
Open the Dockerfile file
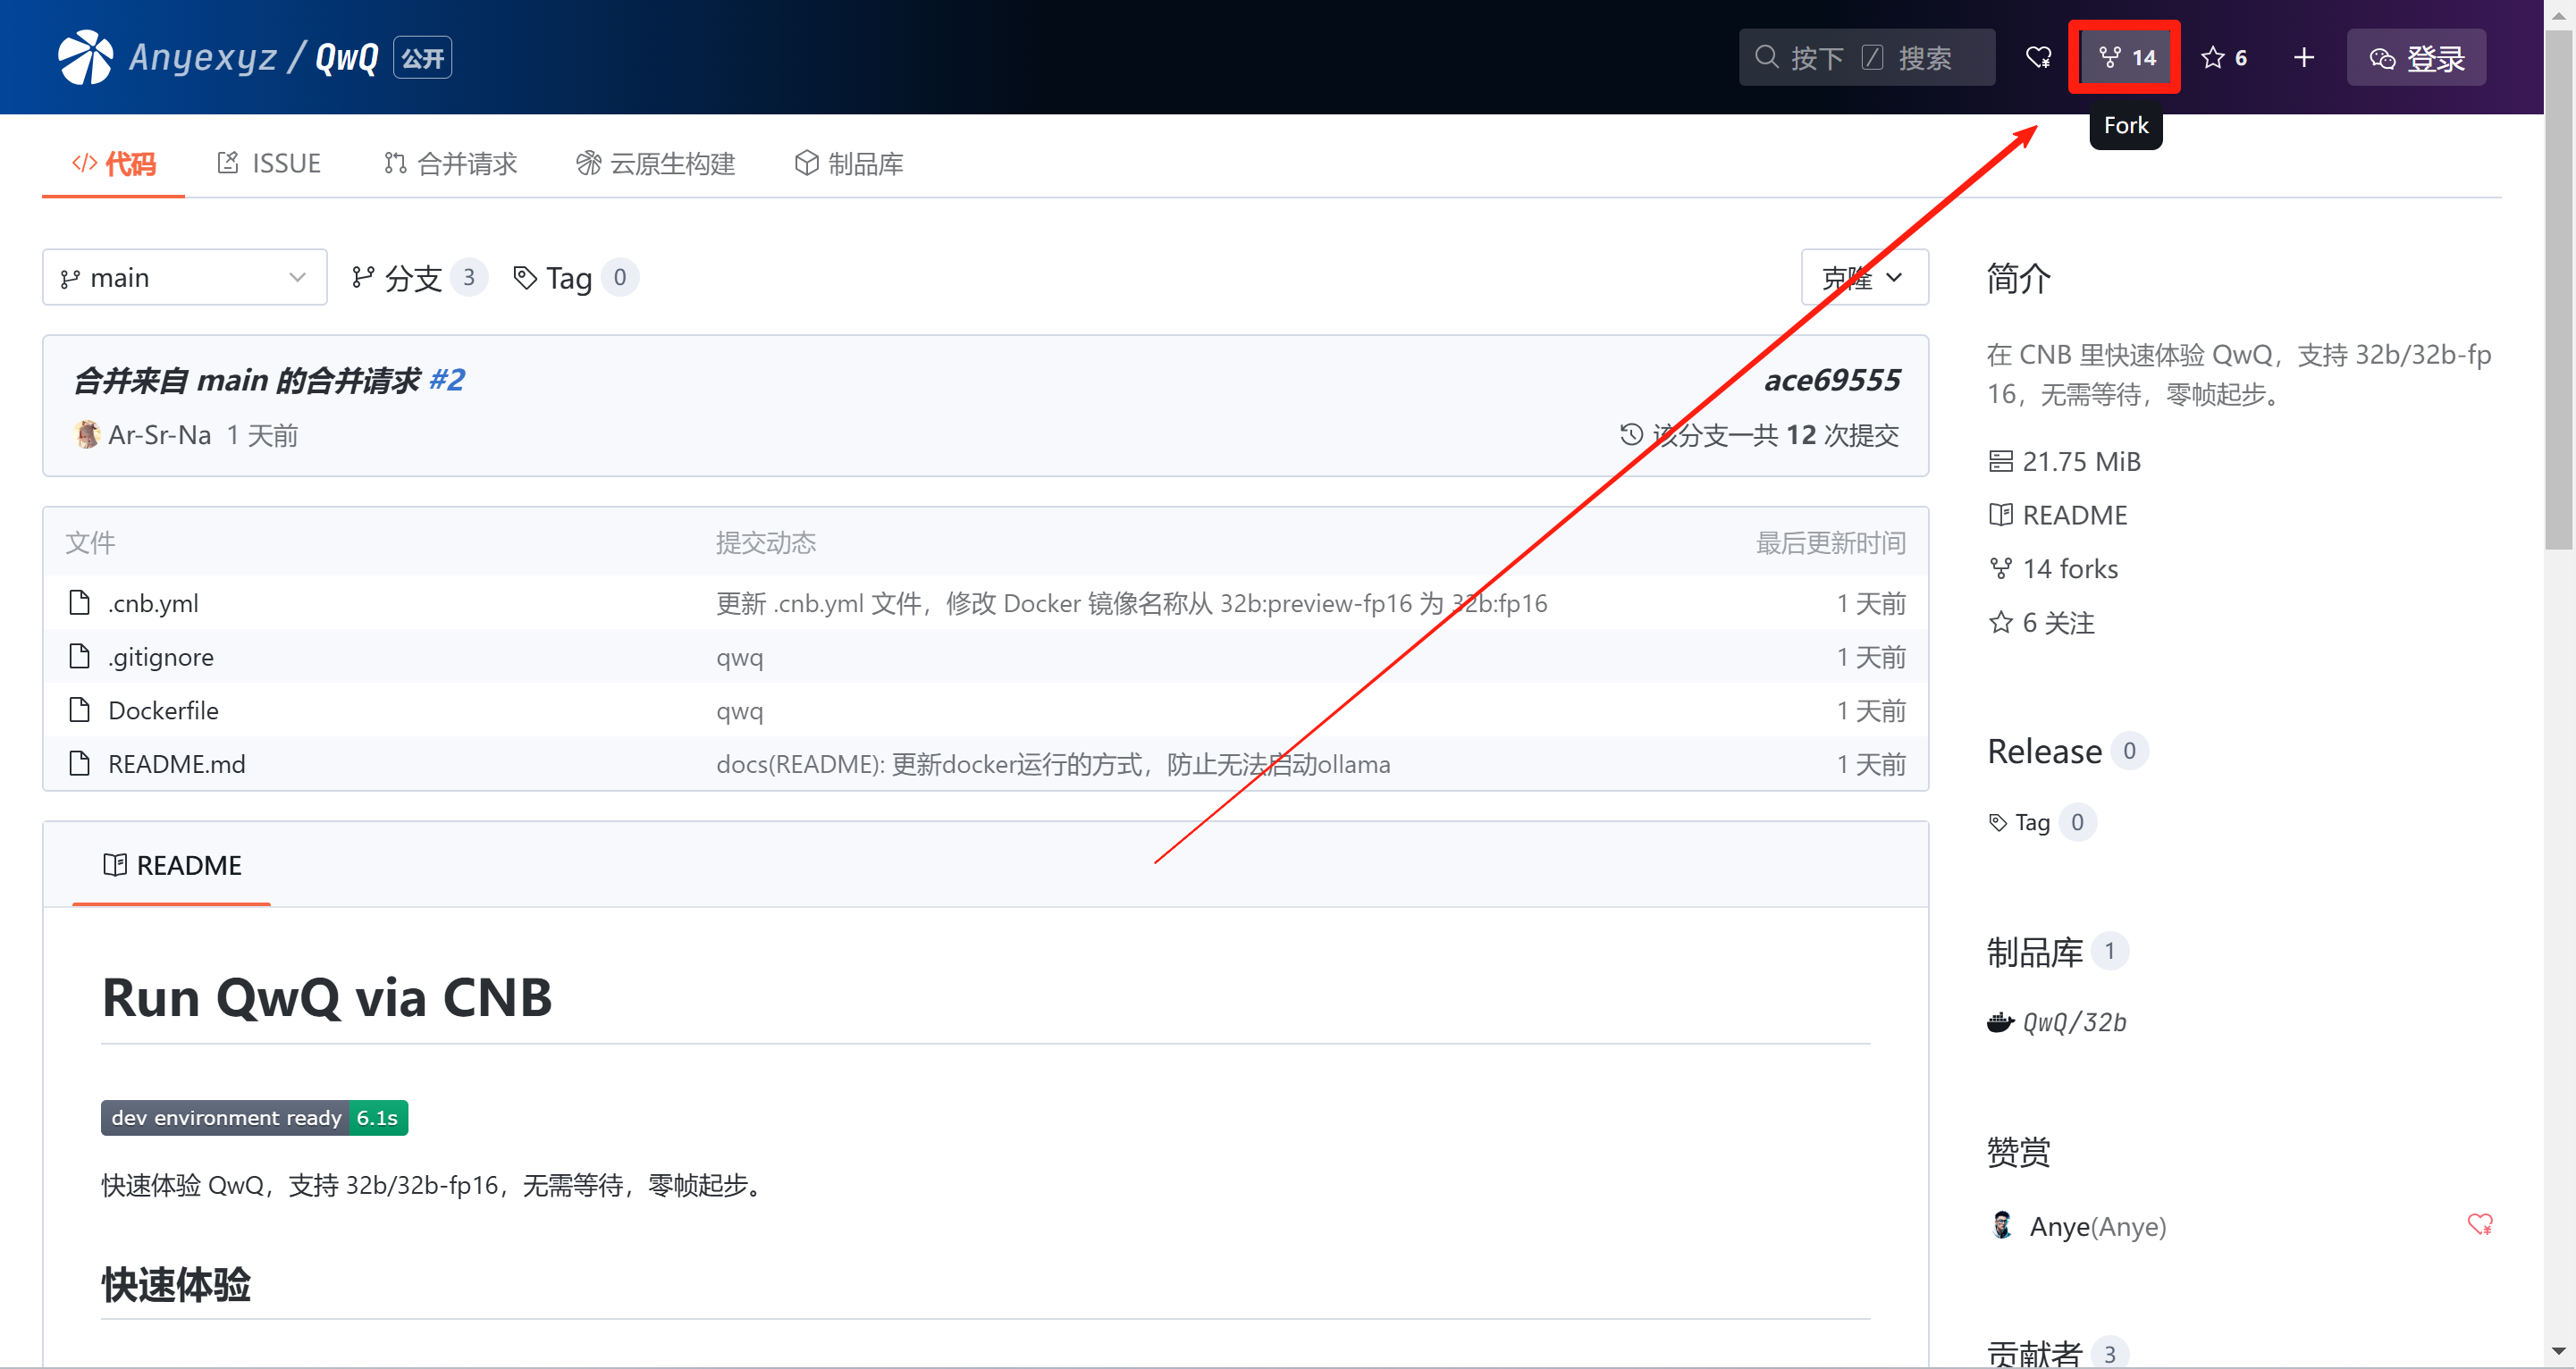click(x=163, y=710)
